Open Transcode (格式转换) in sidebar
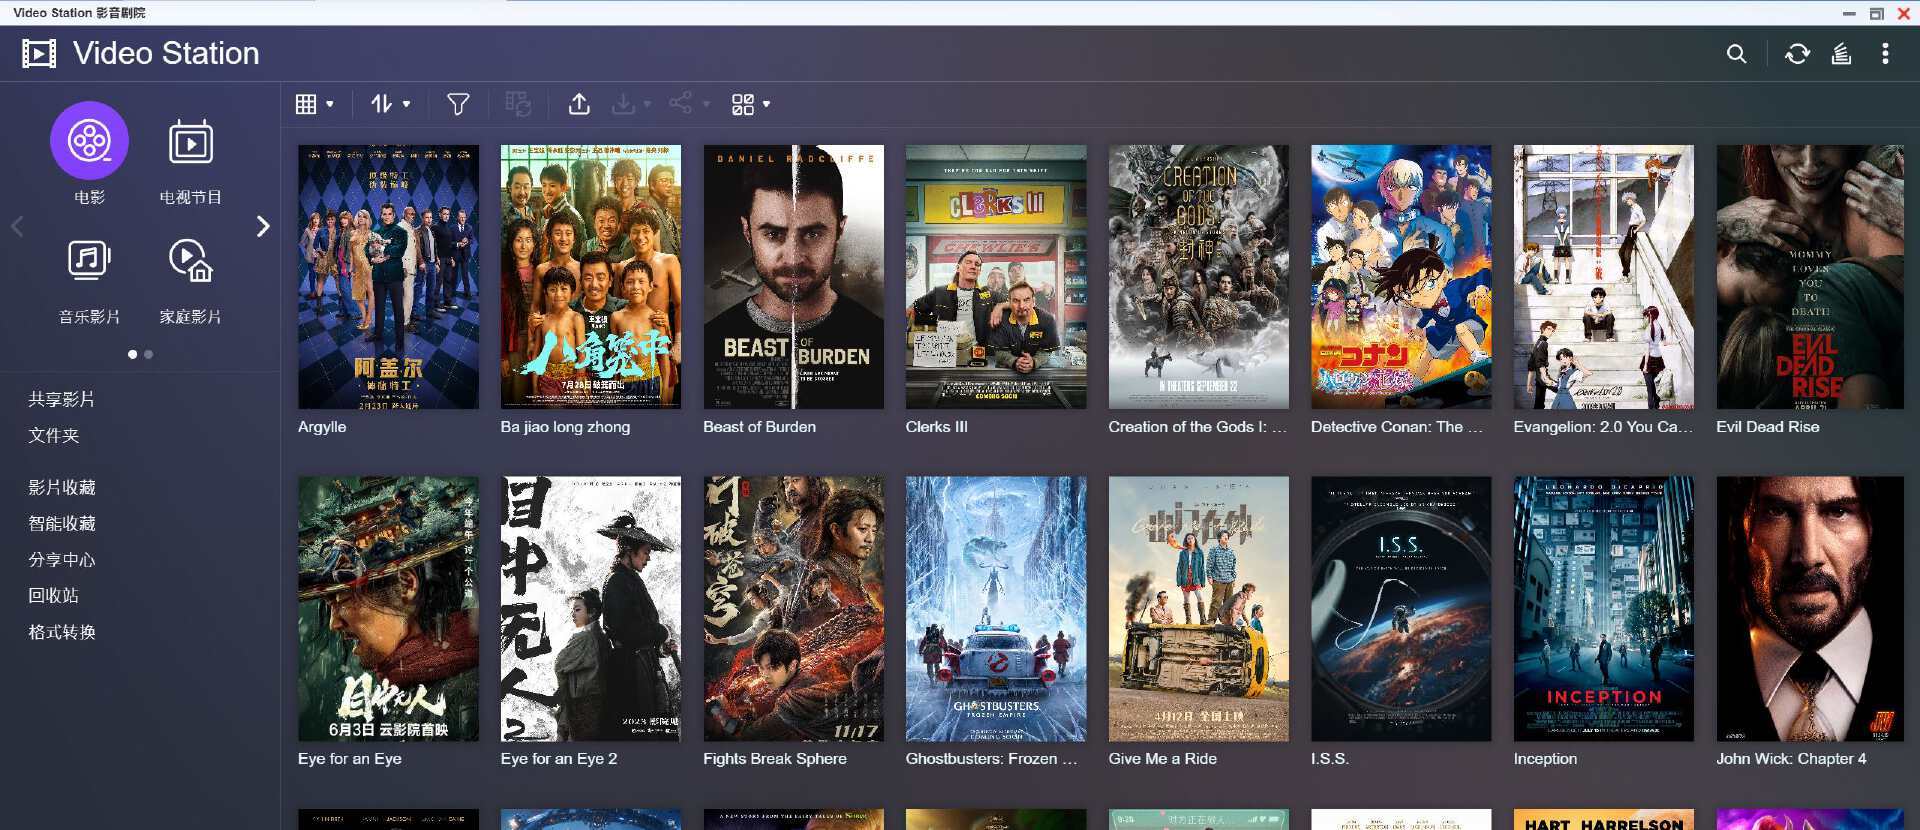The height and width of the screenshot is (830, 1920). [x=61, y=632]
